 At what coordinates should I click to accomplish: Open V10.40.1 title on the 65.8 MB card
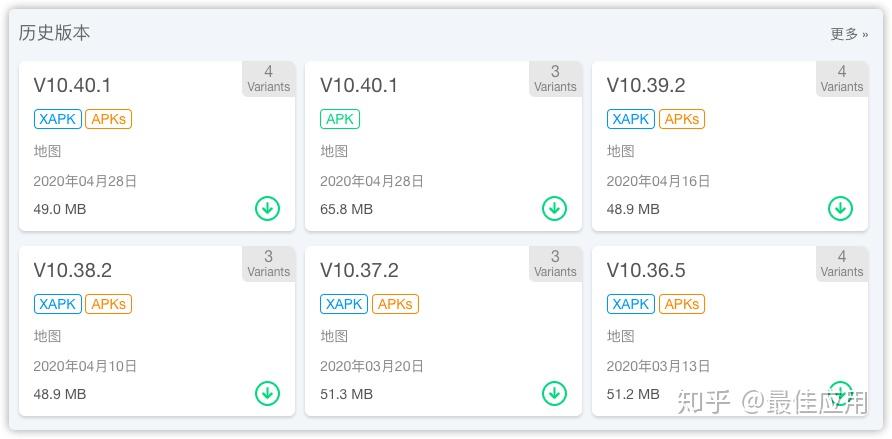click(x=359, y=85)
